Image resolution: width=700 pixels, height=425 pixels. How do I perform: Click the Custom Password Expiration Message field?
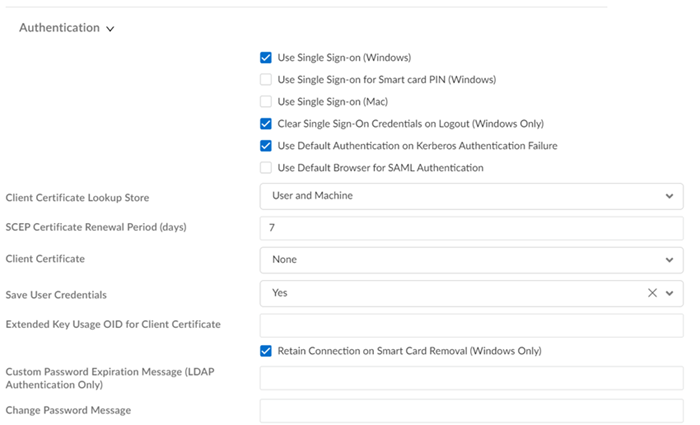pos(471,378)
